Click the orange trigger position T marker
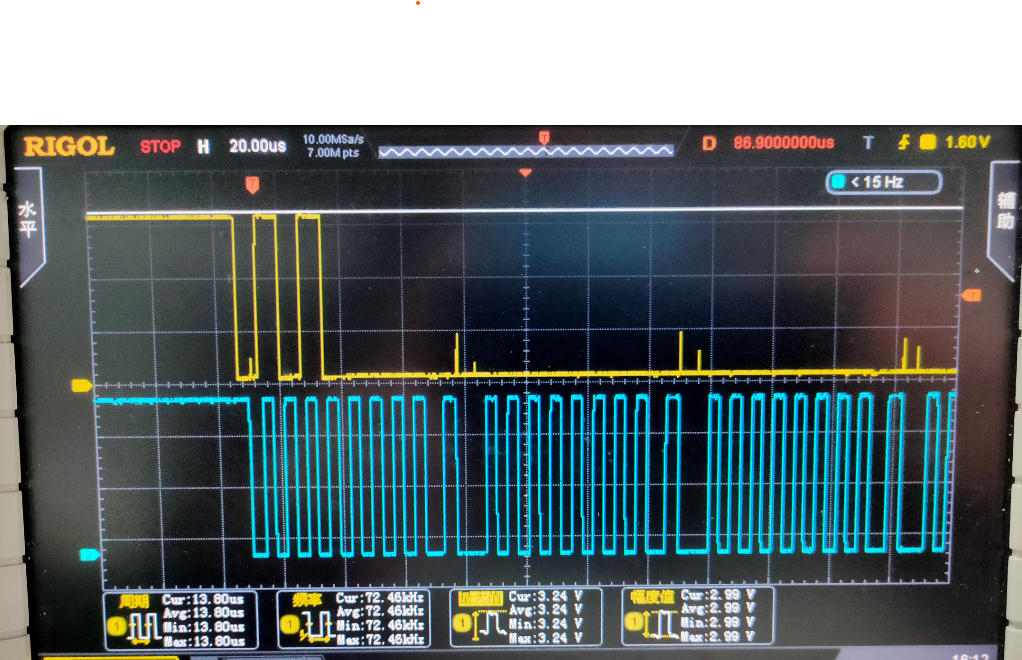The image size is (1022, 660). click(x=252, y=185)
